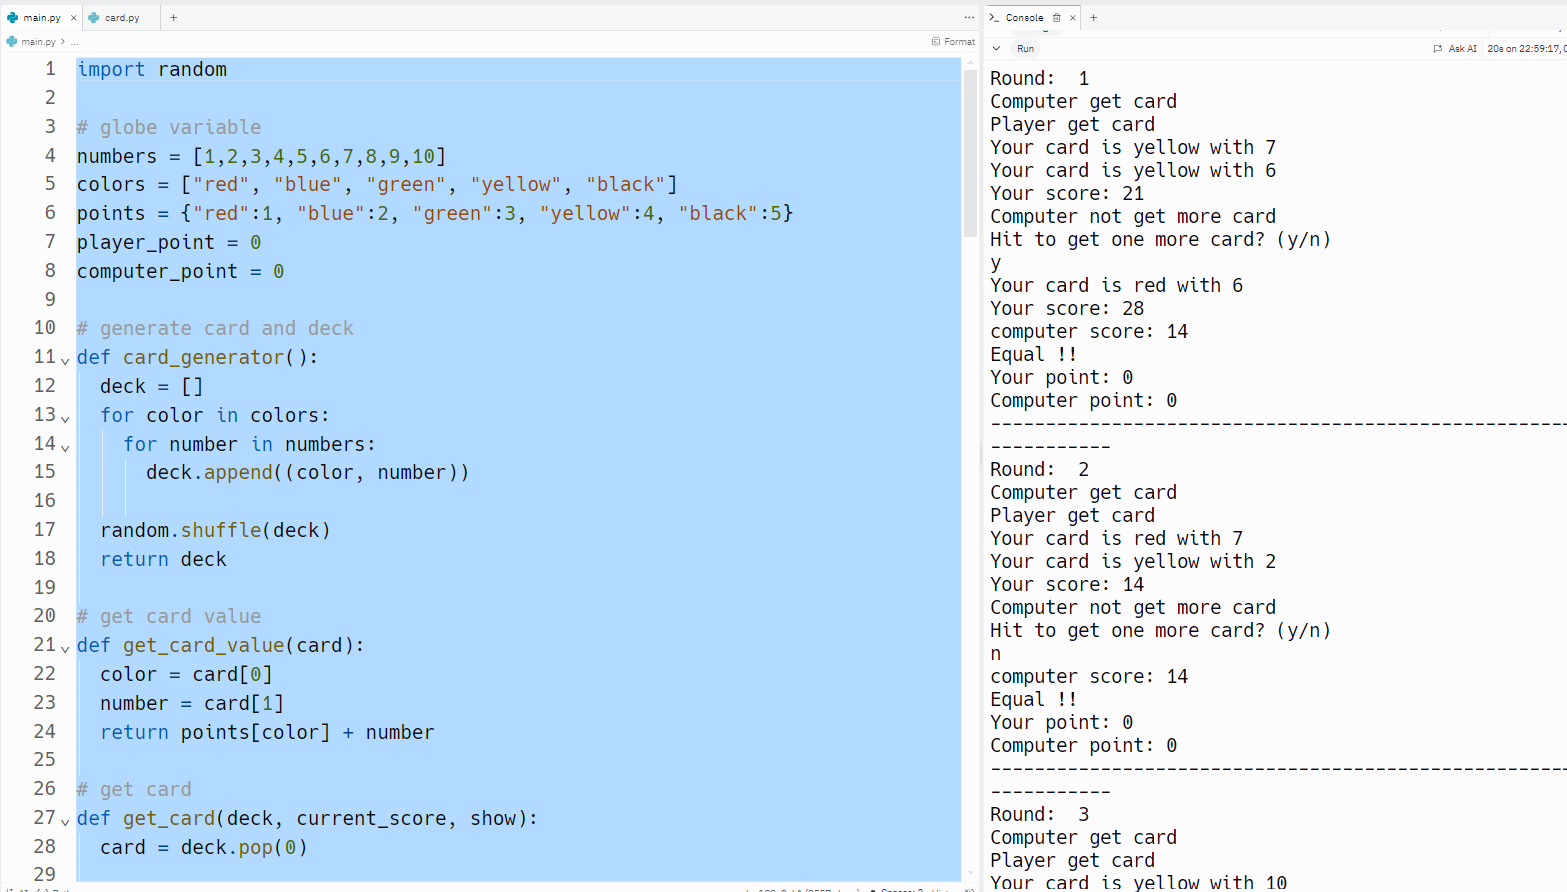Fold the get_card_value function at line 21
1567x892 pixels.
coord(65,648)
